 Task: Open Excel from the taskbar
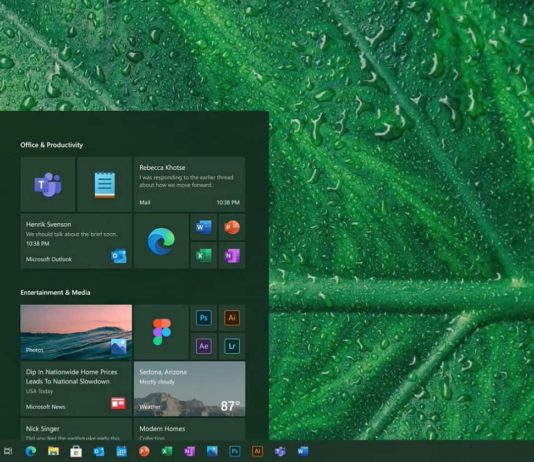click(x=167, y=451)
